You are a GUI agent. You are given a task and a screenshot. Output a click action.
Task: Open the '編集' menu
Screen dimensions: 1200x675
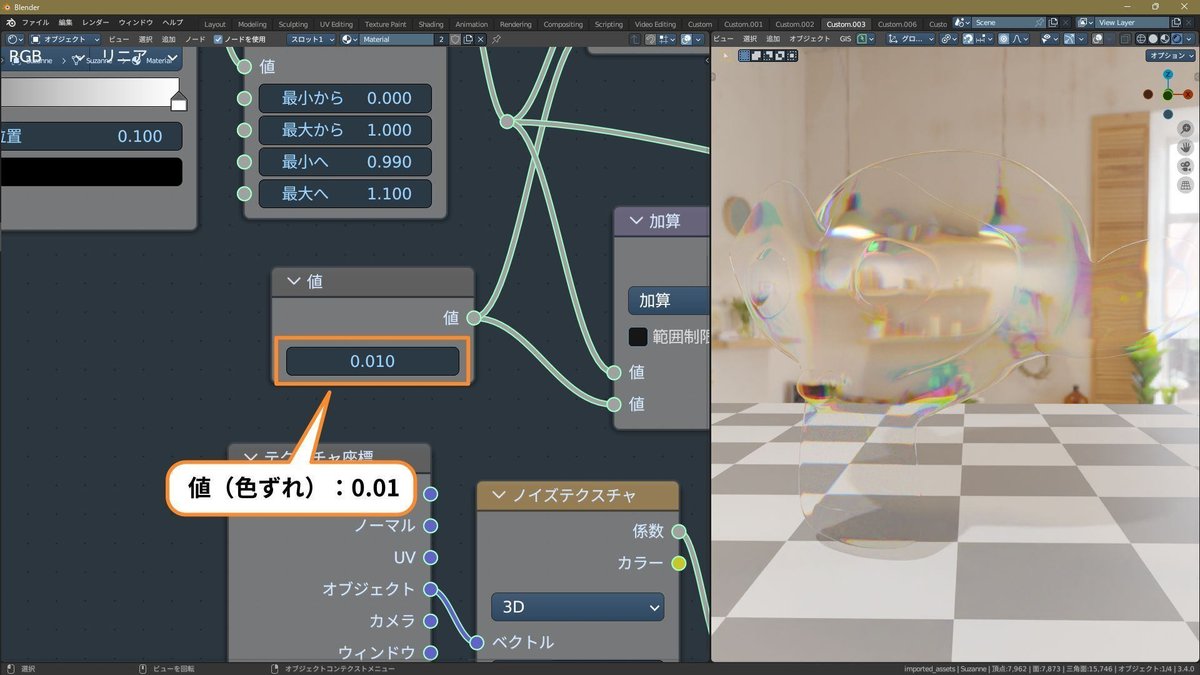[66, 22]
